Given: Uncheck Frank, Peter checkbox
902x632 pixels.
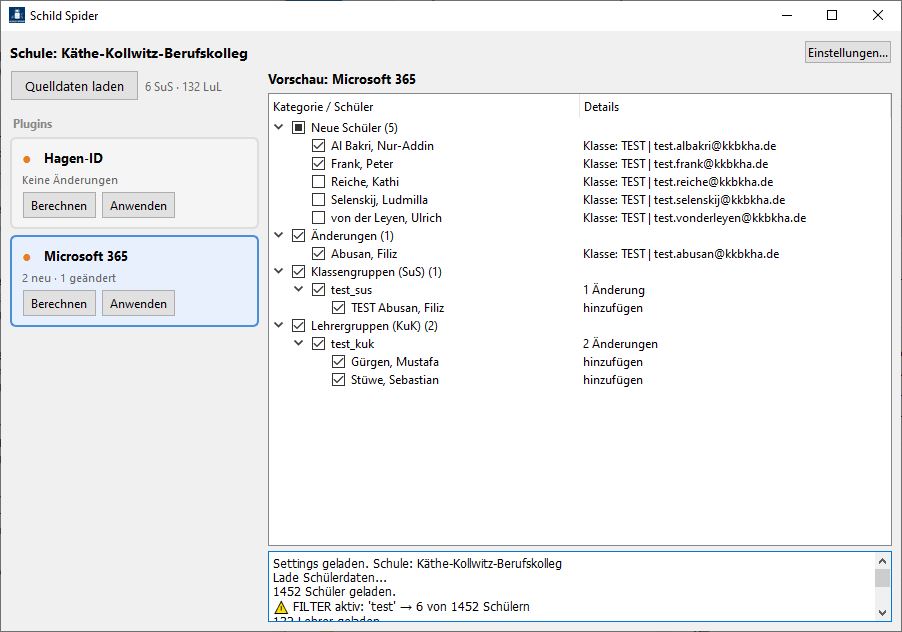Looking at the screenshot, I should coord(318,164).
